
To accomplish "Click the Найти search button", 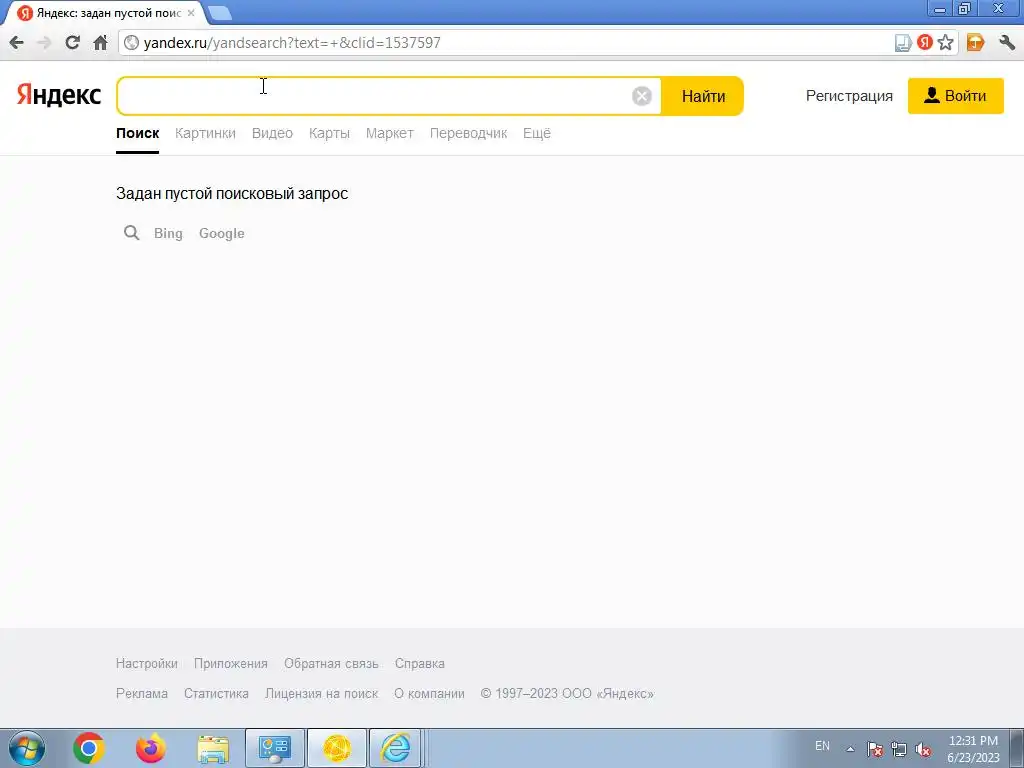I will [x=703, y=96].
